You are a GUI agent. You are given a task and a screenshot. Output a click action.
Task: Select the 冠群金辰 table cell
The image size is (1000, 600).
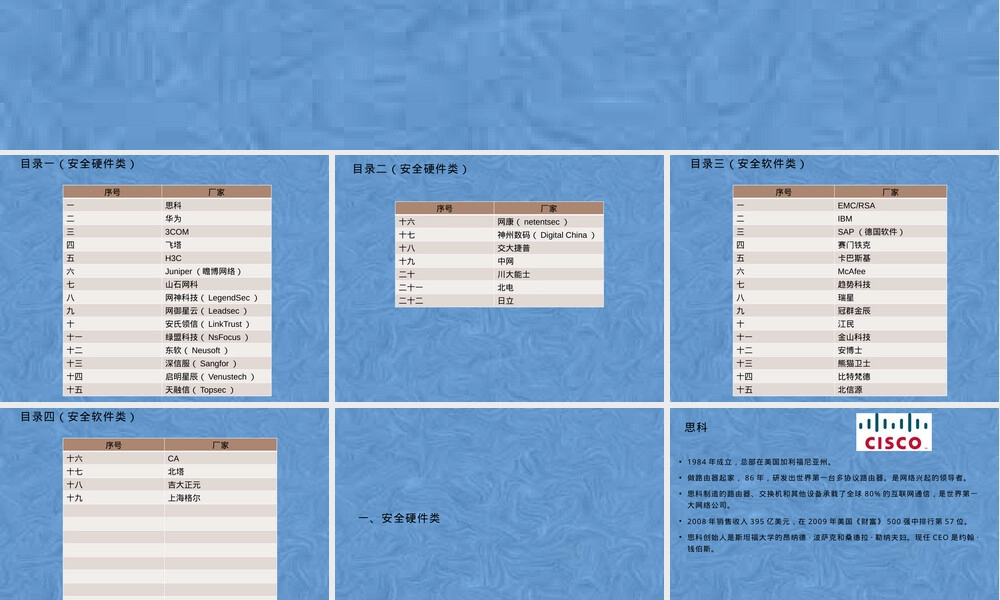click(890, 311)
